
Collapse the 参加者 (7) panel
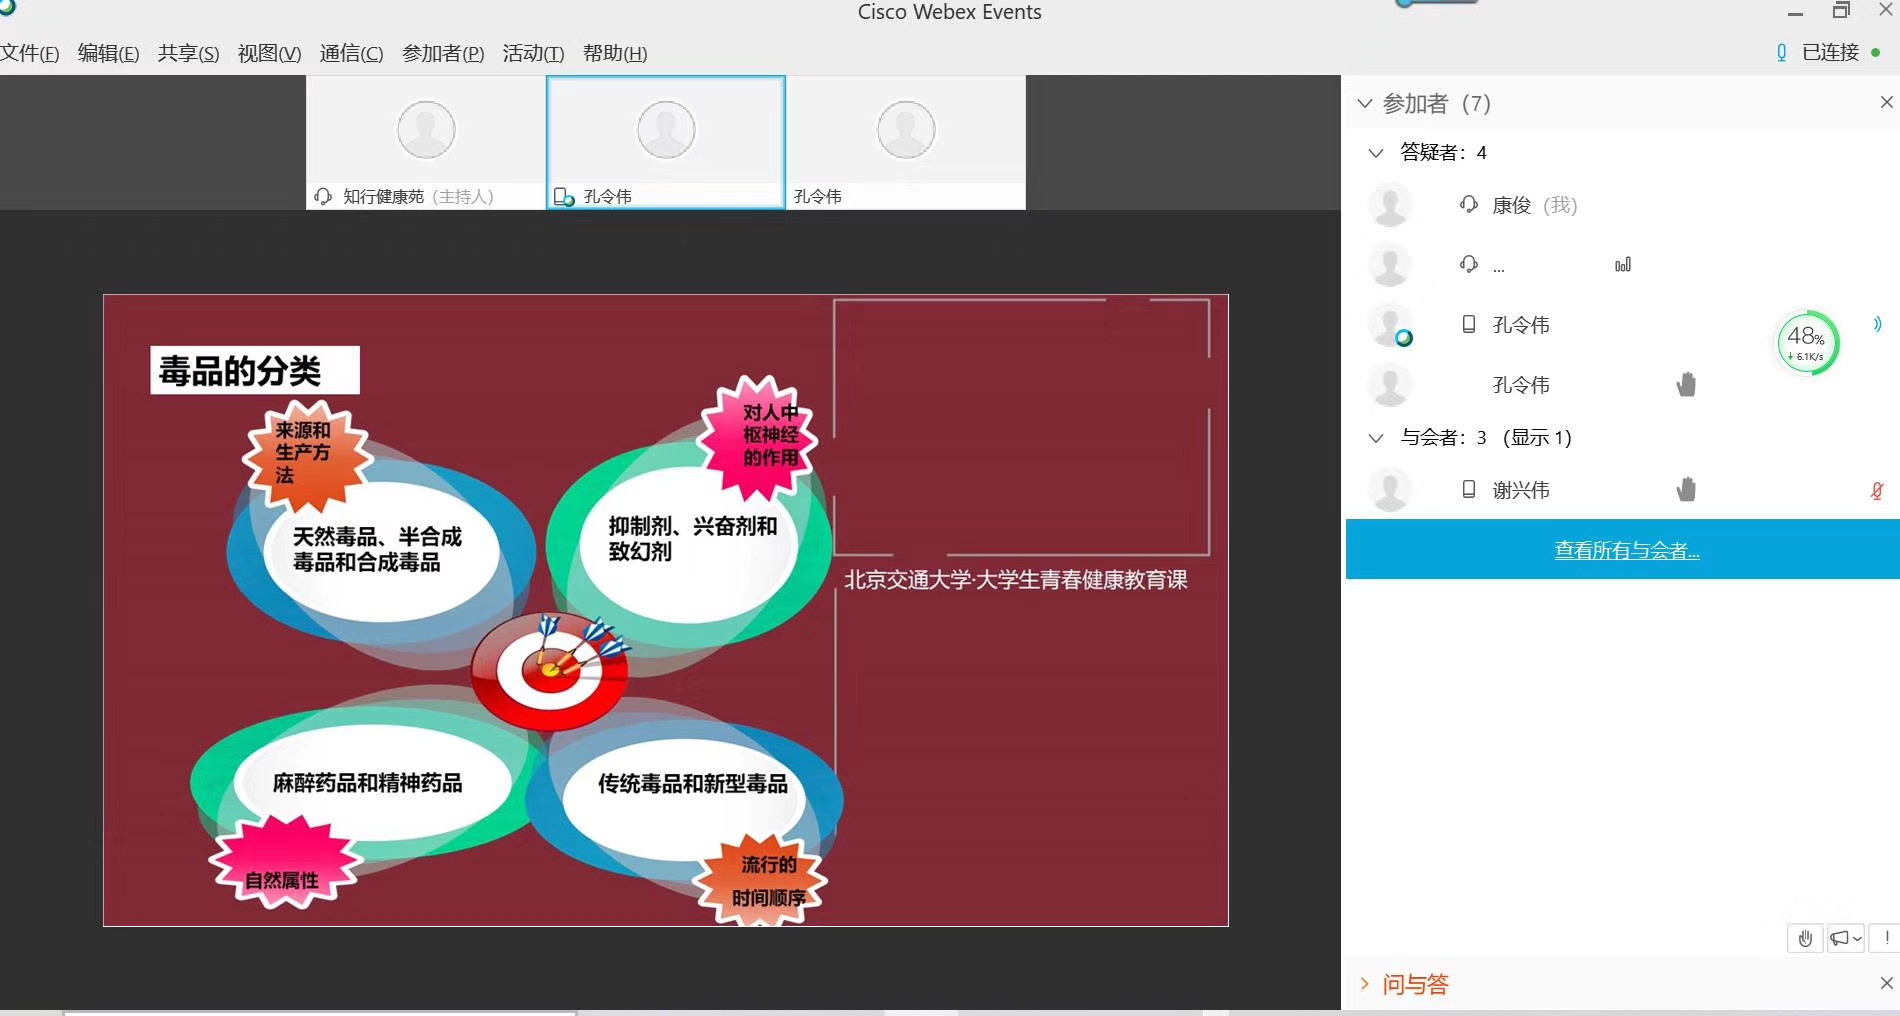1365,103
